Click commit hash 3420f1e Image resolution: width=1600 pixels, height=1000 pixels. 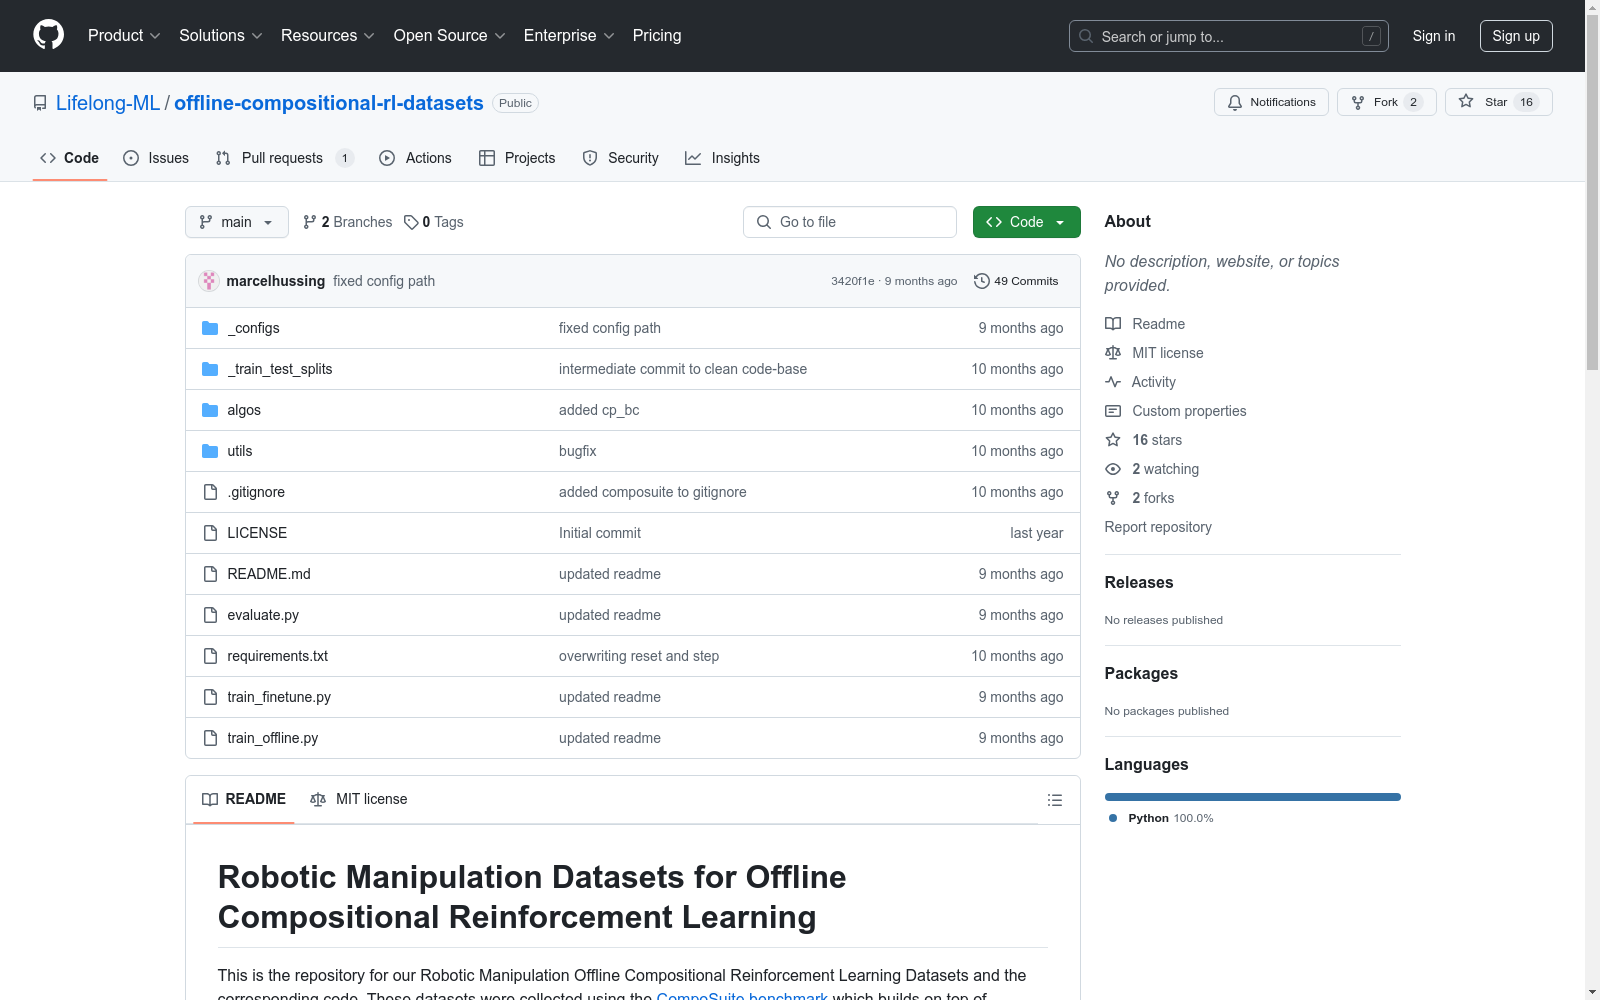(852, 281)
